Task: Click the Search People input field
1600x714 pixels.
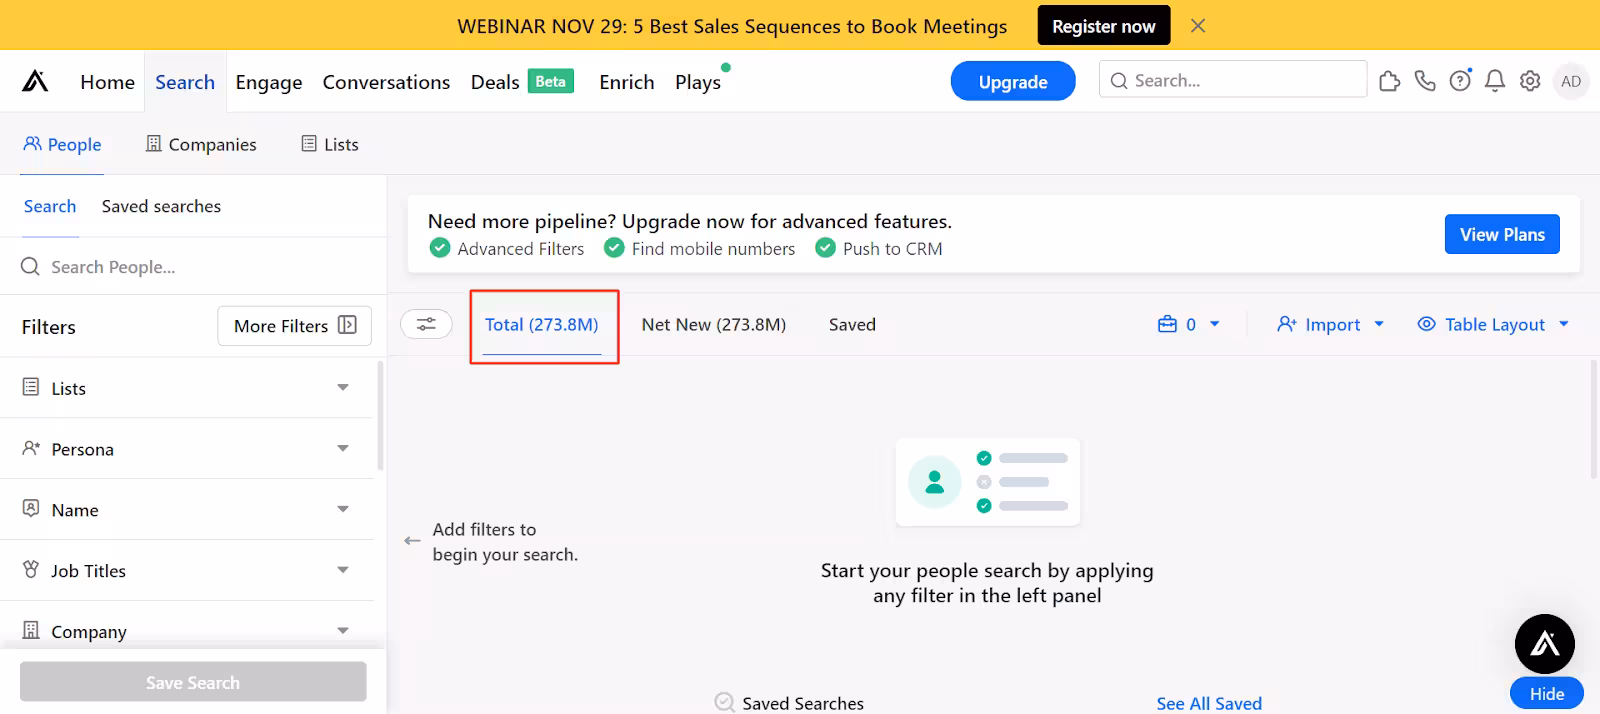Action: (x=200, y=267)
